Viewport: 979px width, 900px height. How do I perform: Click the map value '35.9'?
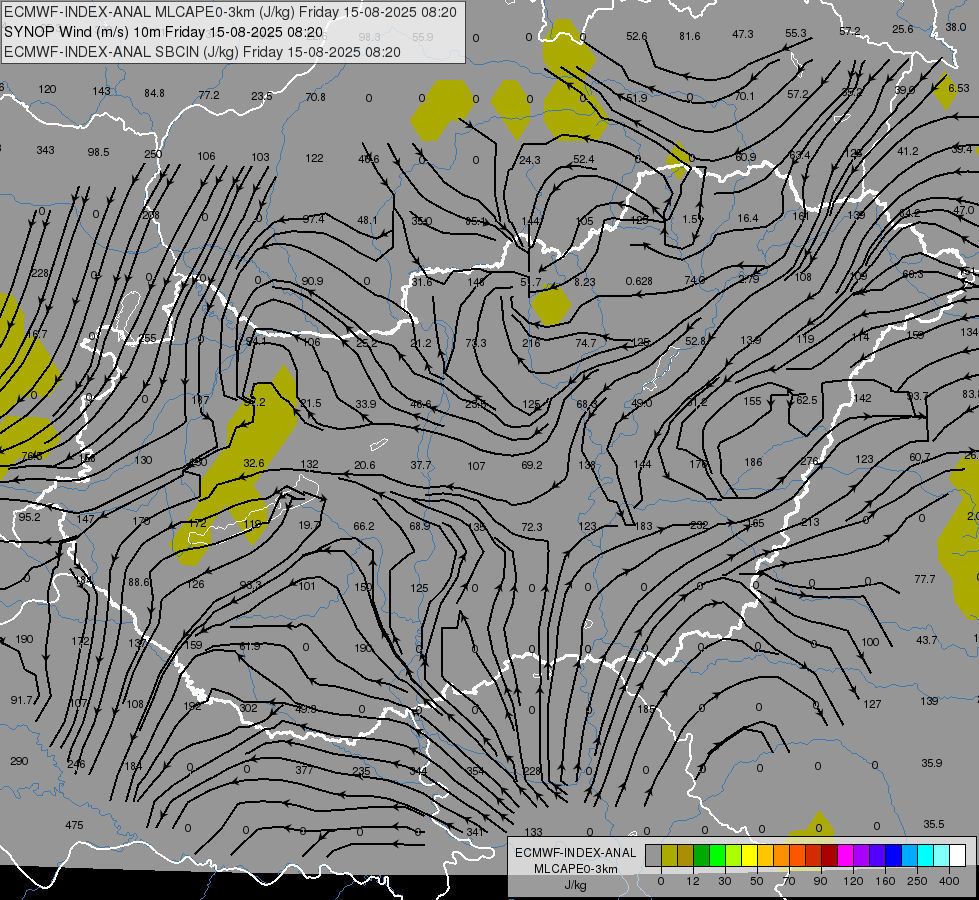click(932, 763)
